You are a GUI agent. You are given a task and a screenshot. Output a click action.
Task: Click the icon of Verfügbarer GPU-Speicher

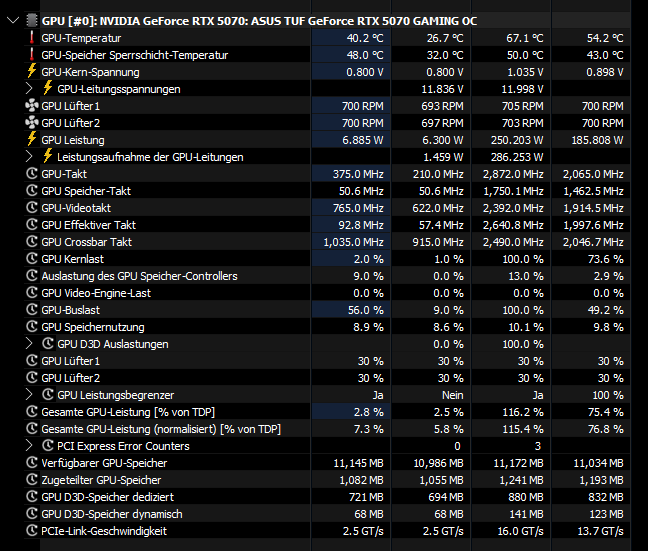32,462
